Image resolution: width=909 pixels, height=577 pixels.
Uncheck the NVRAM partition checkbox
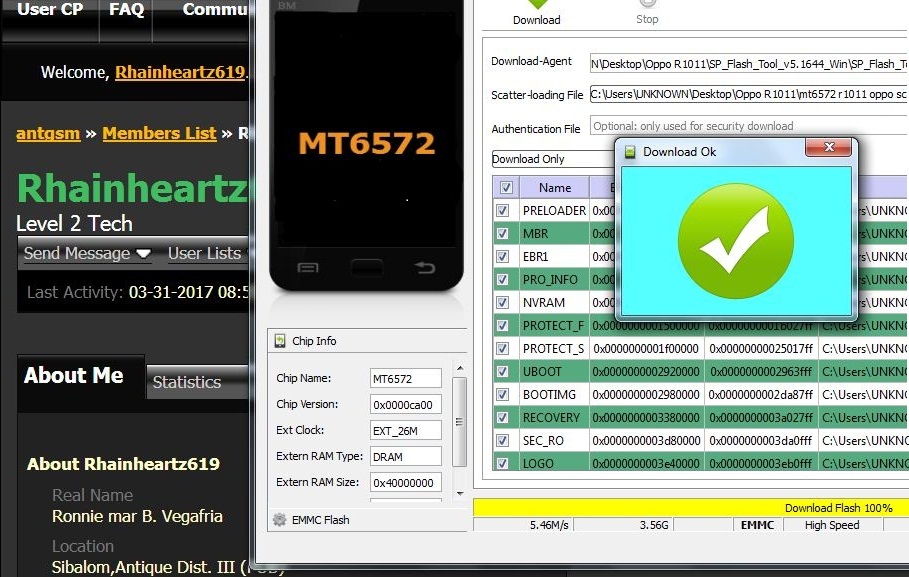click(503, 303)
